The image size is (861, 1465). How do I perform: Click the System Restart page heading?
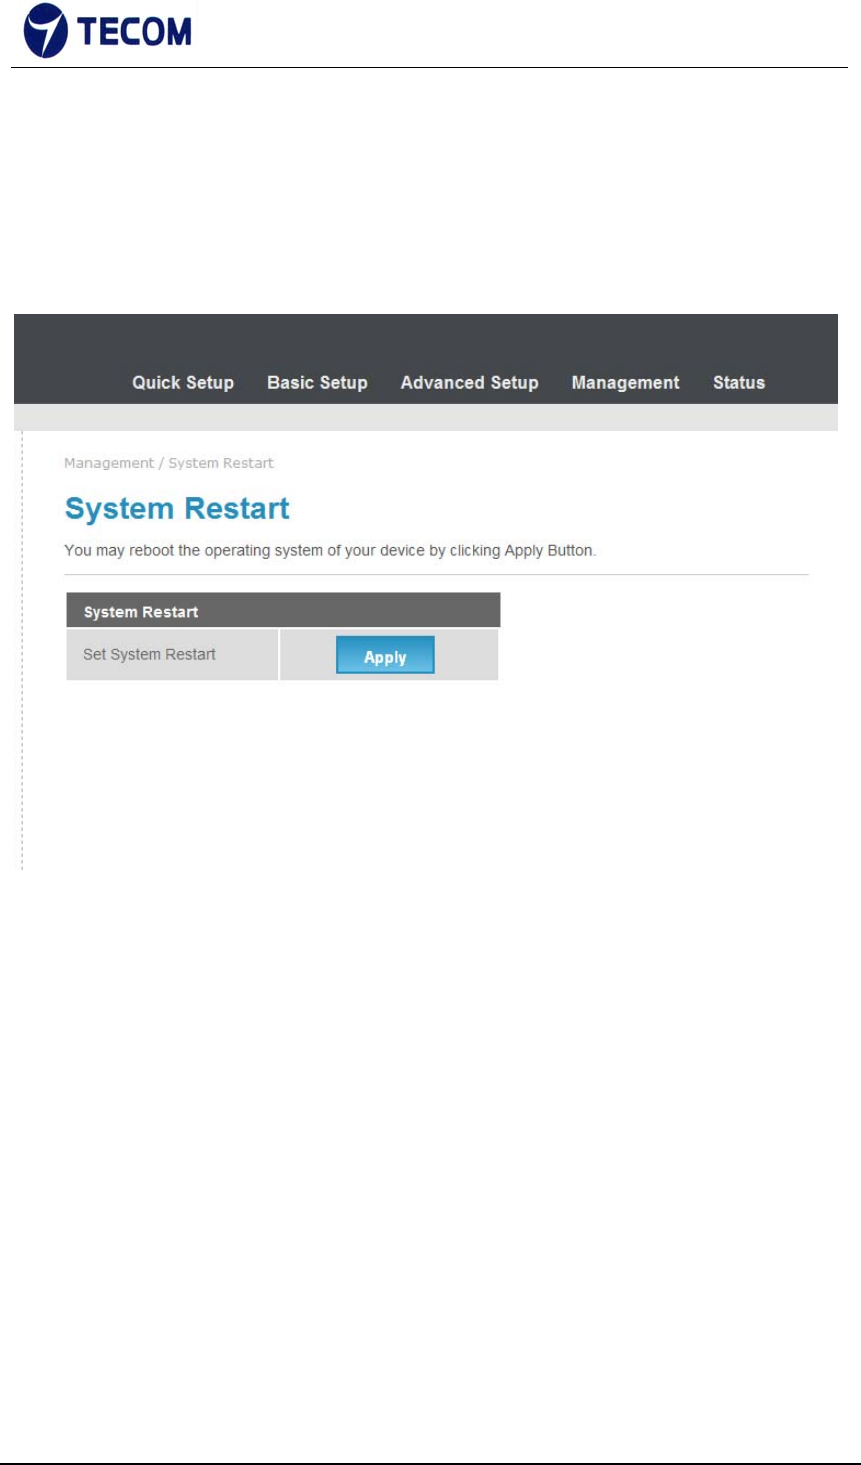click(177, 508)
